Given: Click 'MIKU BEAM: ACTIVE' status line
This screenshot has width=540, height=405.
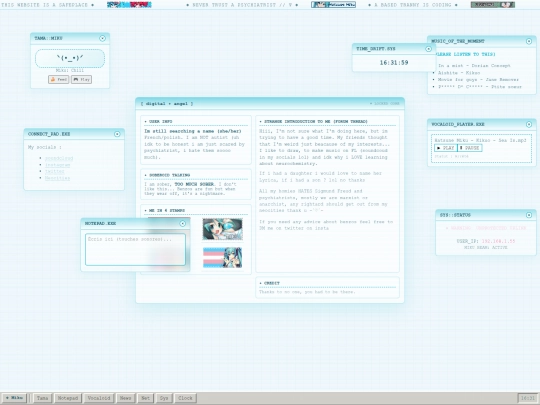Looking at the screenshot, I should click(x=486, y=248).
